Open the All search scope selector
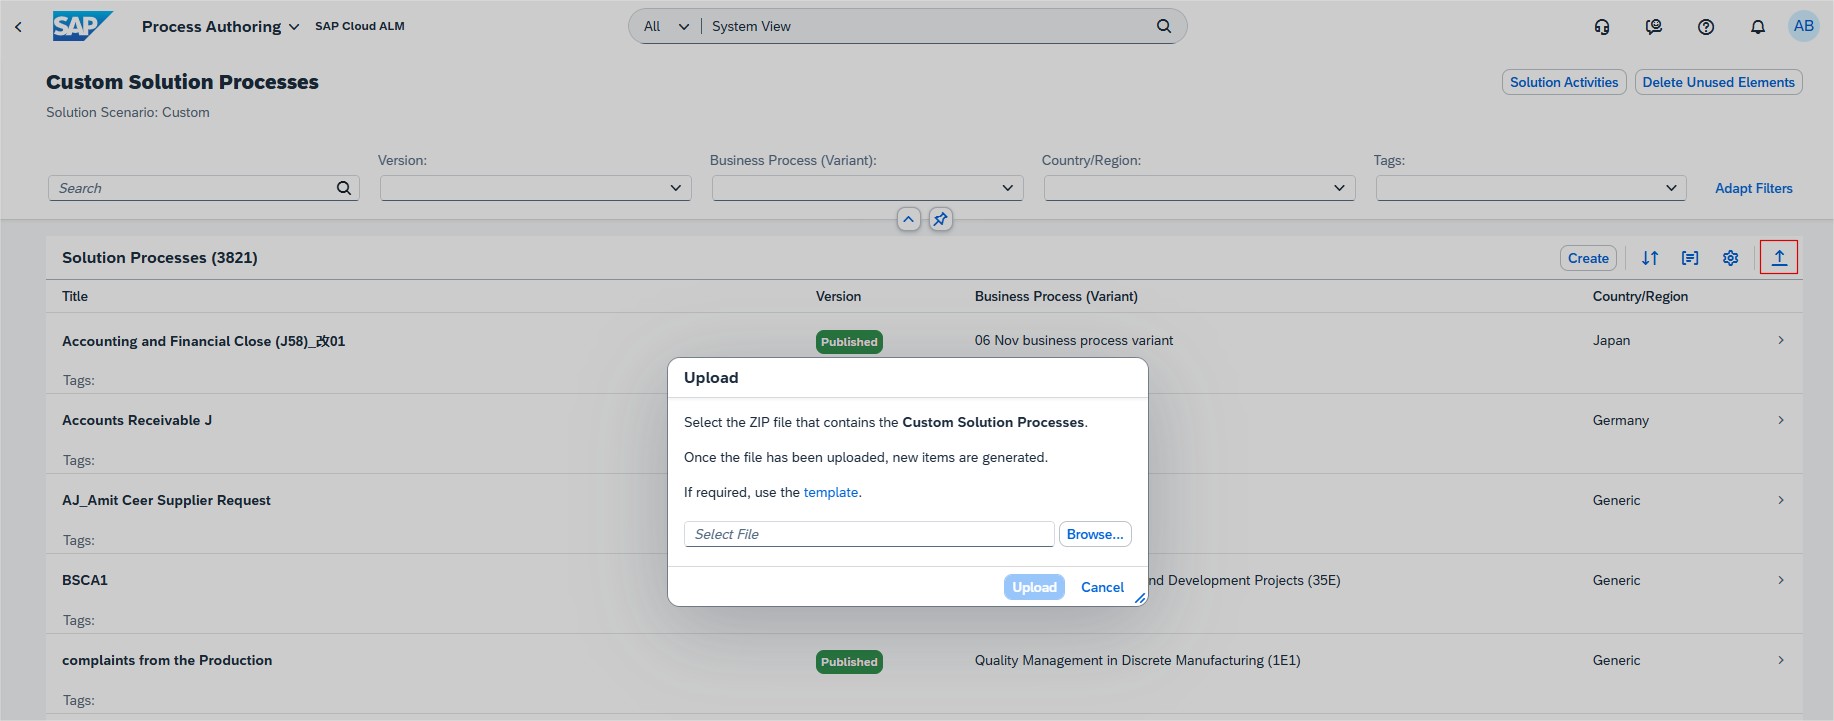 [666, 27]
